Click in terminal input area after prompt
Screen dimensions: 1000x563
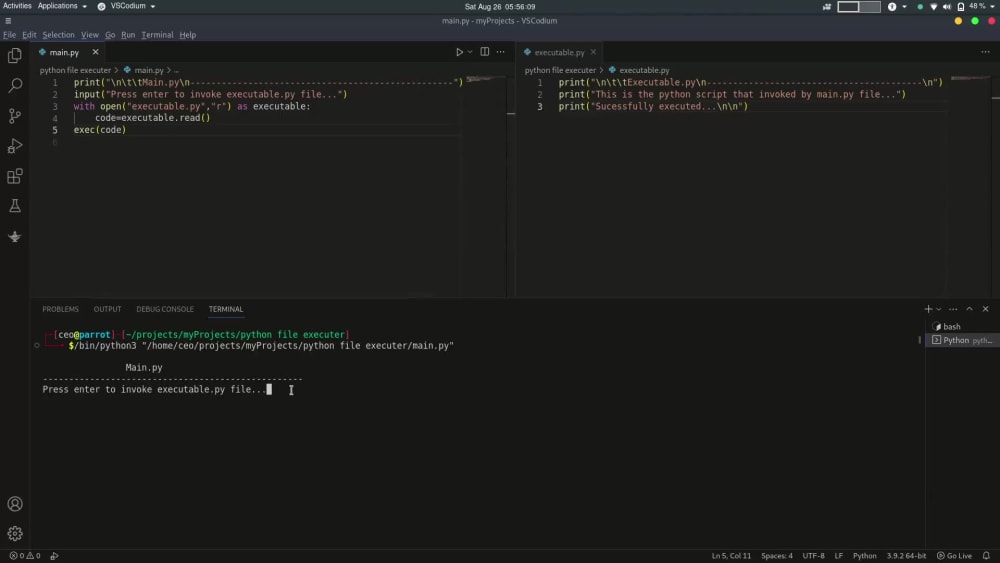click(269, 390)
